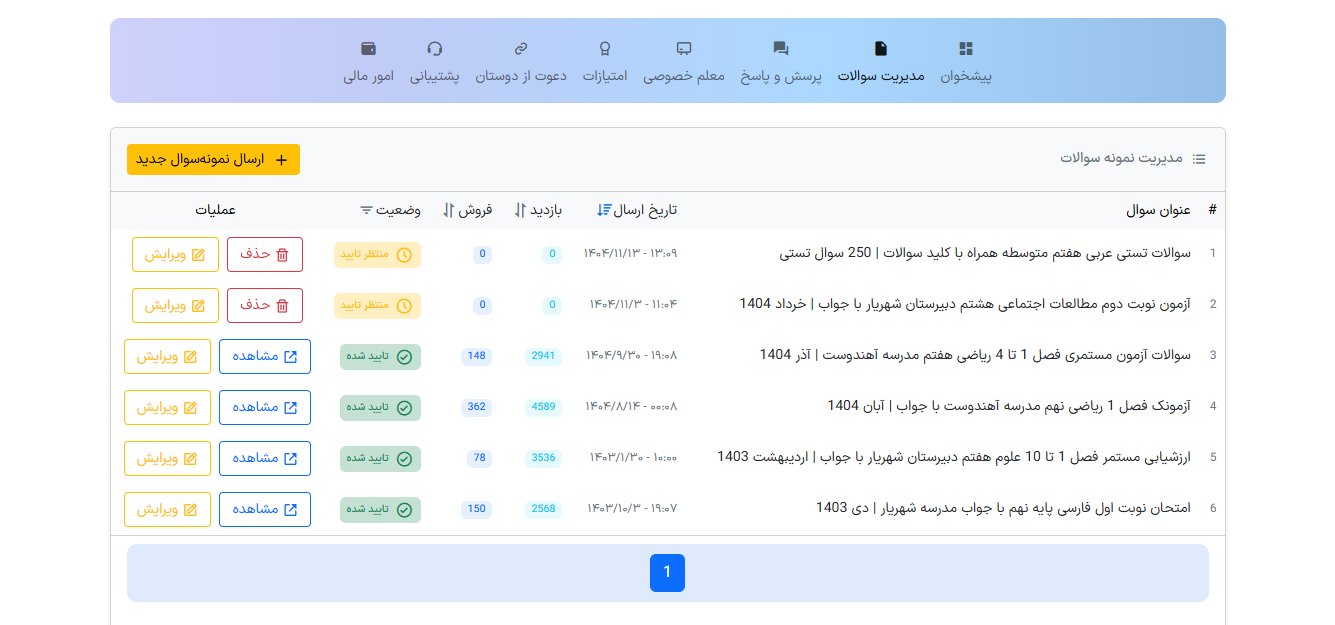Image resolution: width=1335 pixels, height=625 pixels.
Task: Click external-link icon in row 3 مشاهده
Action: (x=291, y=356)
